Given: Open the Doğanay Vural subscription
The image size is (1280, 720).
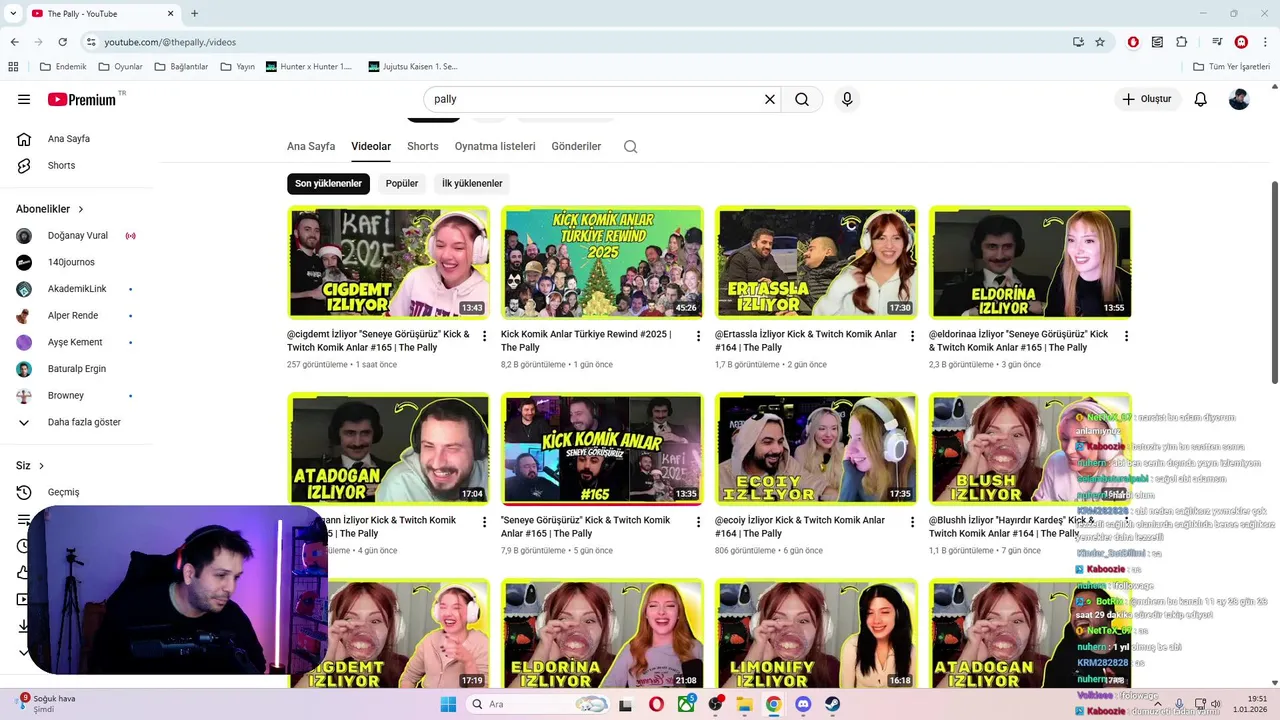Looking at the screenshot, I should [77, 236].
